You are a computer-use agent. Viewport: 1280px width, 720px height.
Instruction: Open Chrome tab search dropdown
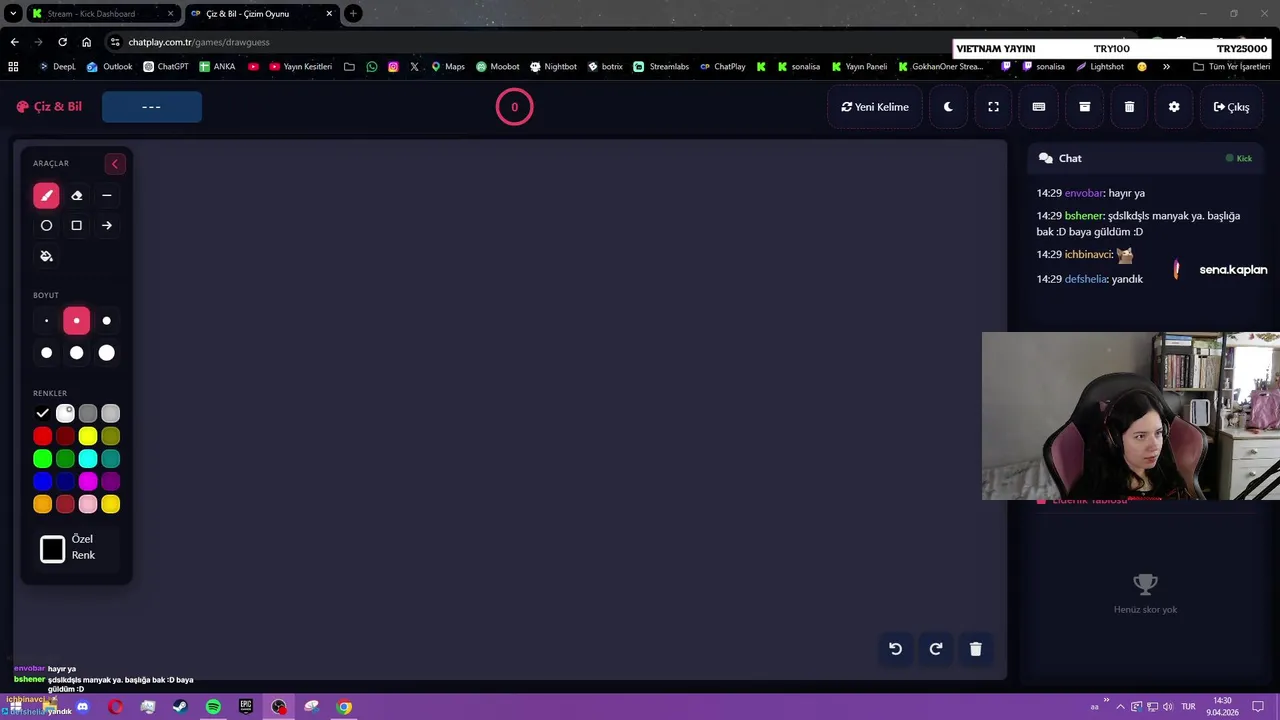point(13,14)
